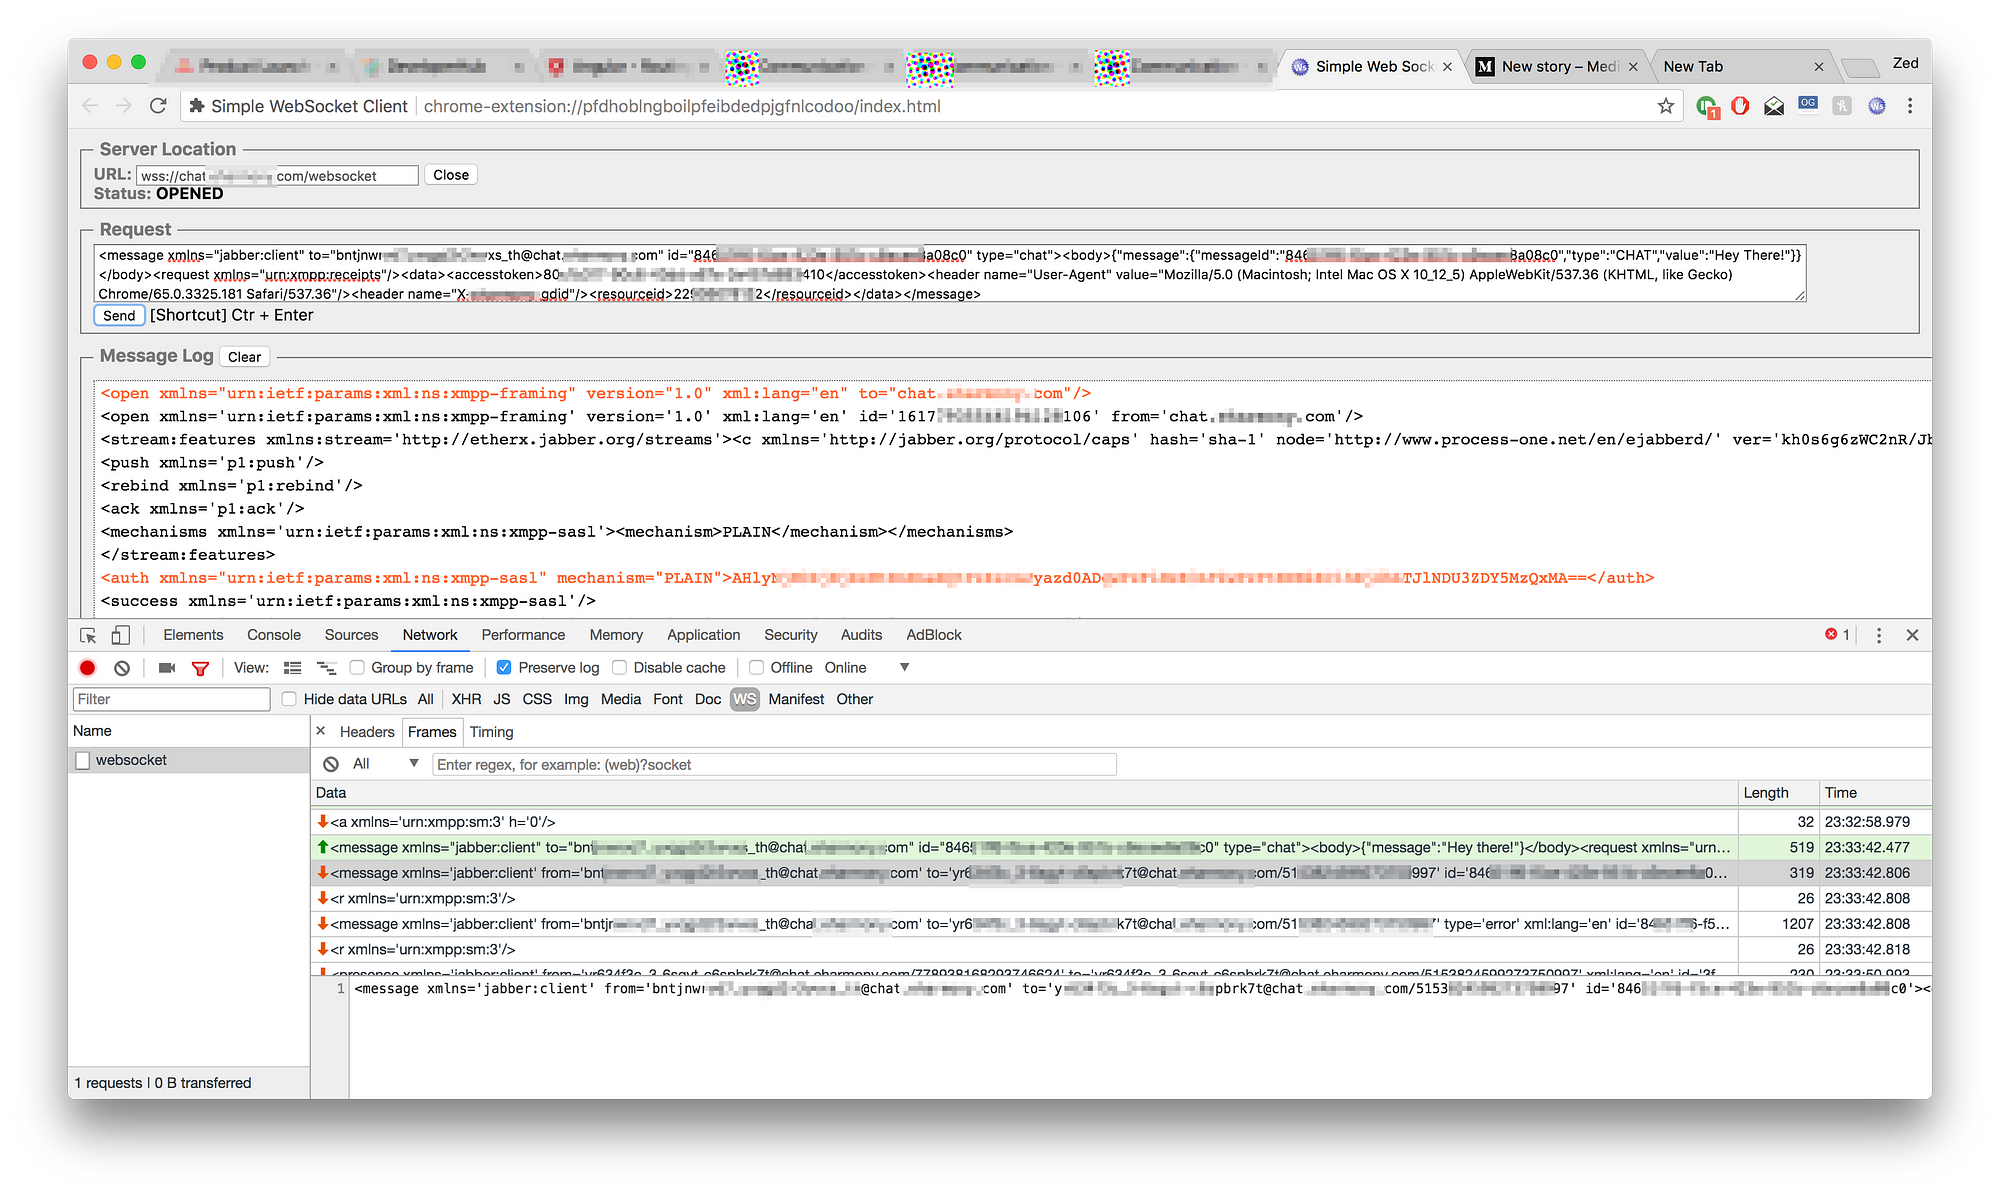Disable the Preserve log checkbox

(504, 668)
